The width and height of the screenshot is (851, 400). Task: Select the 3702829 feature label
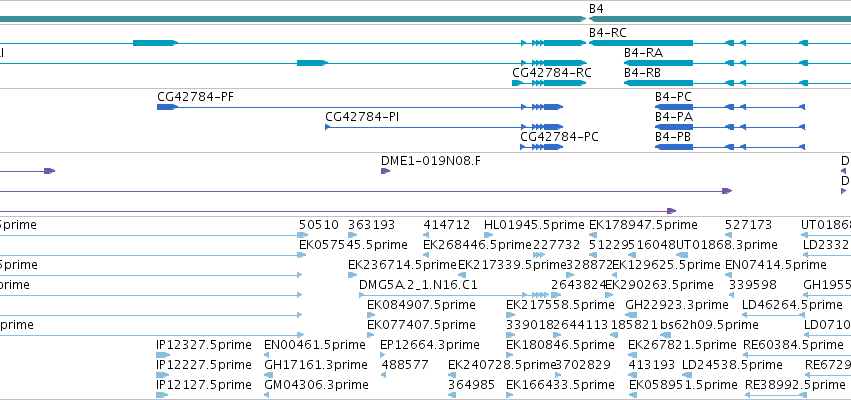click(583, 365)
